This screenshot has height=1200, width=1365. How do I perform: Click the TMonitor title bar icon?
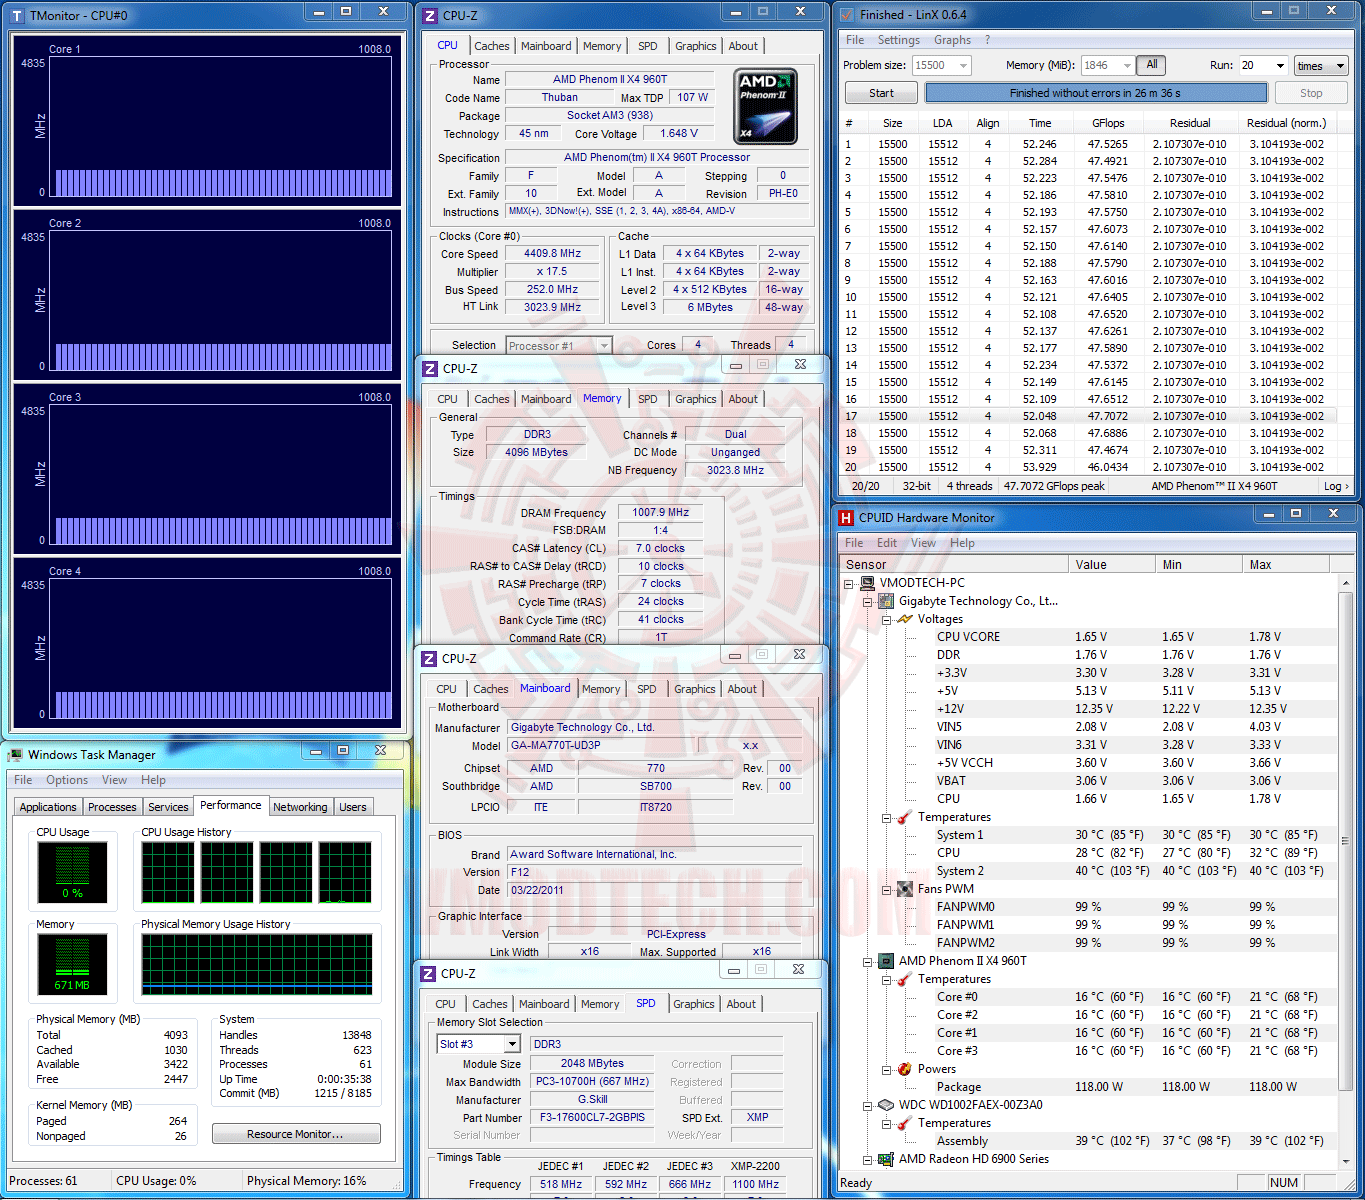pos(16,15)
